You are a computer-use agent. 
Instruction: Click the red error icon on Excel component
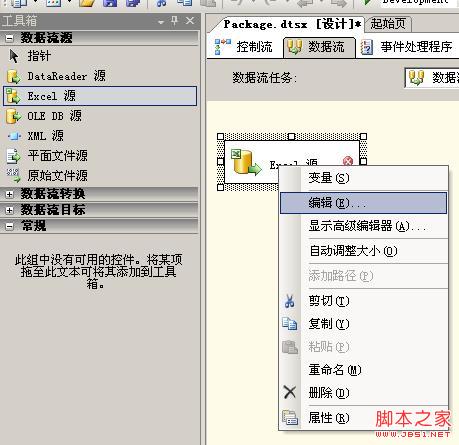[348, 161]
